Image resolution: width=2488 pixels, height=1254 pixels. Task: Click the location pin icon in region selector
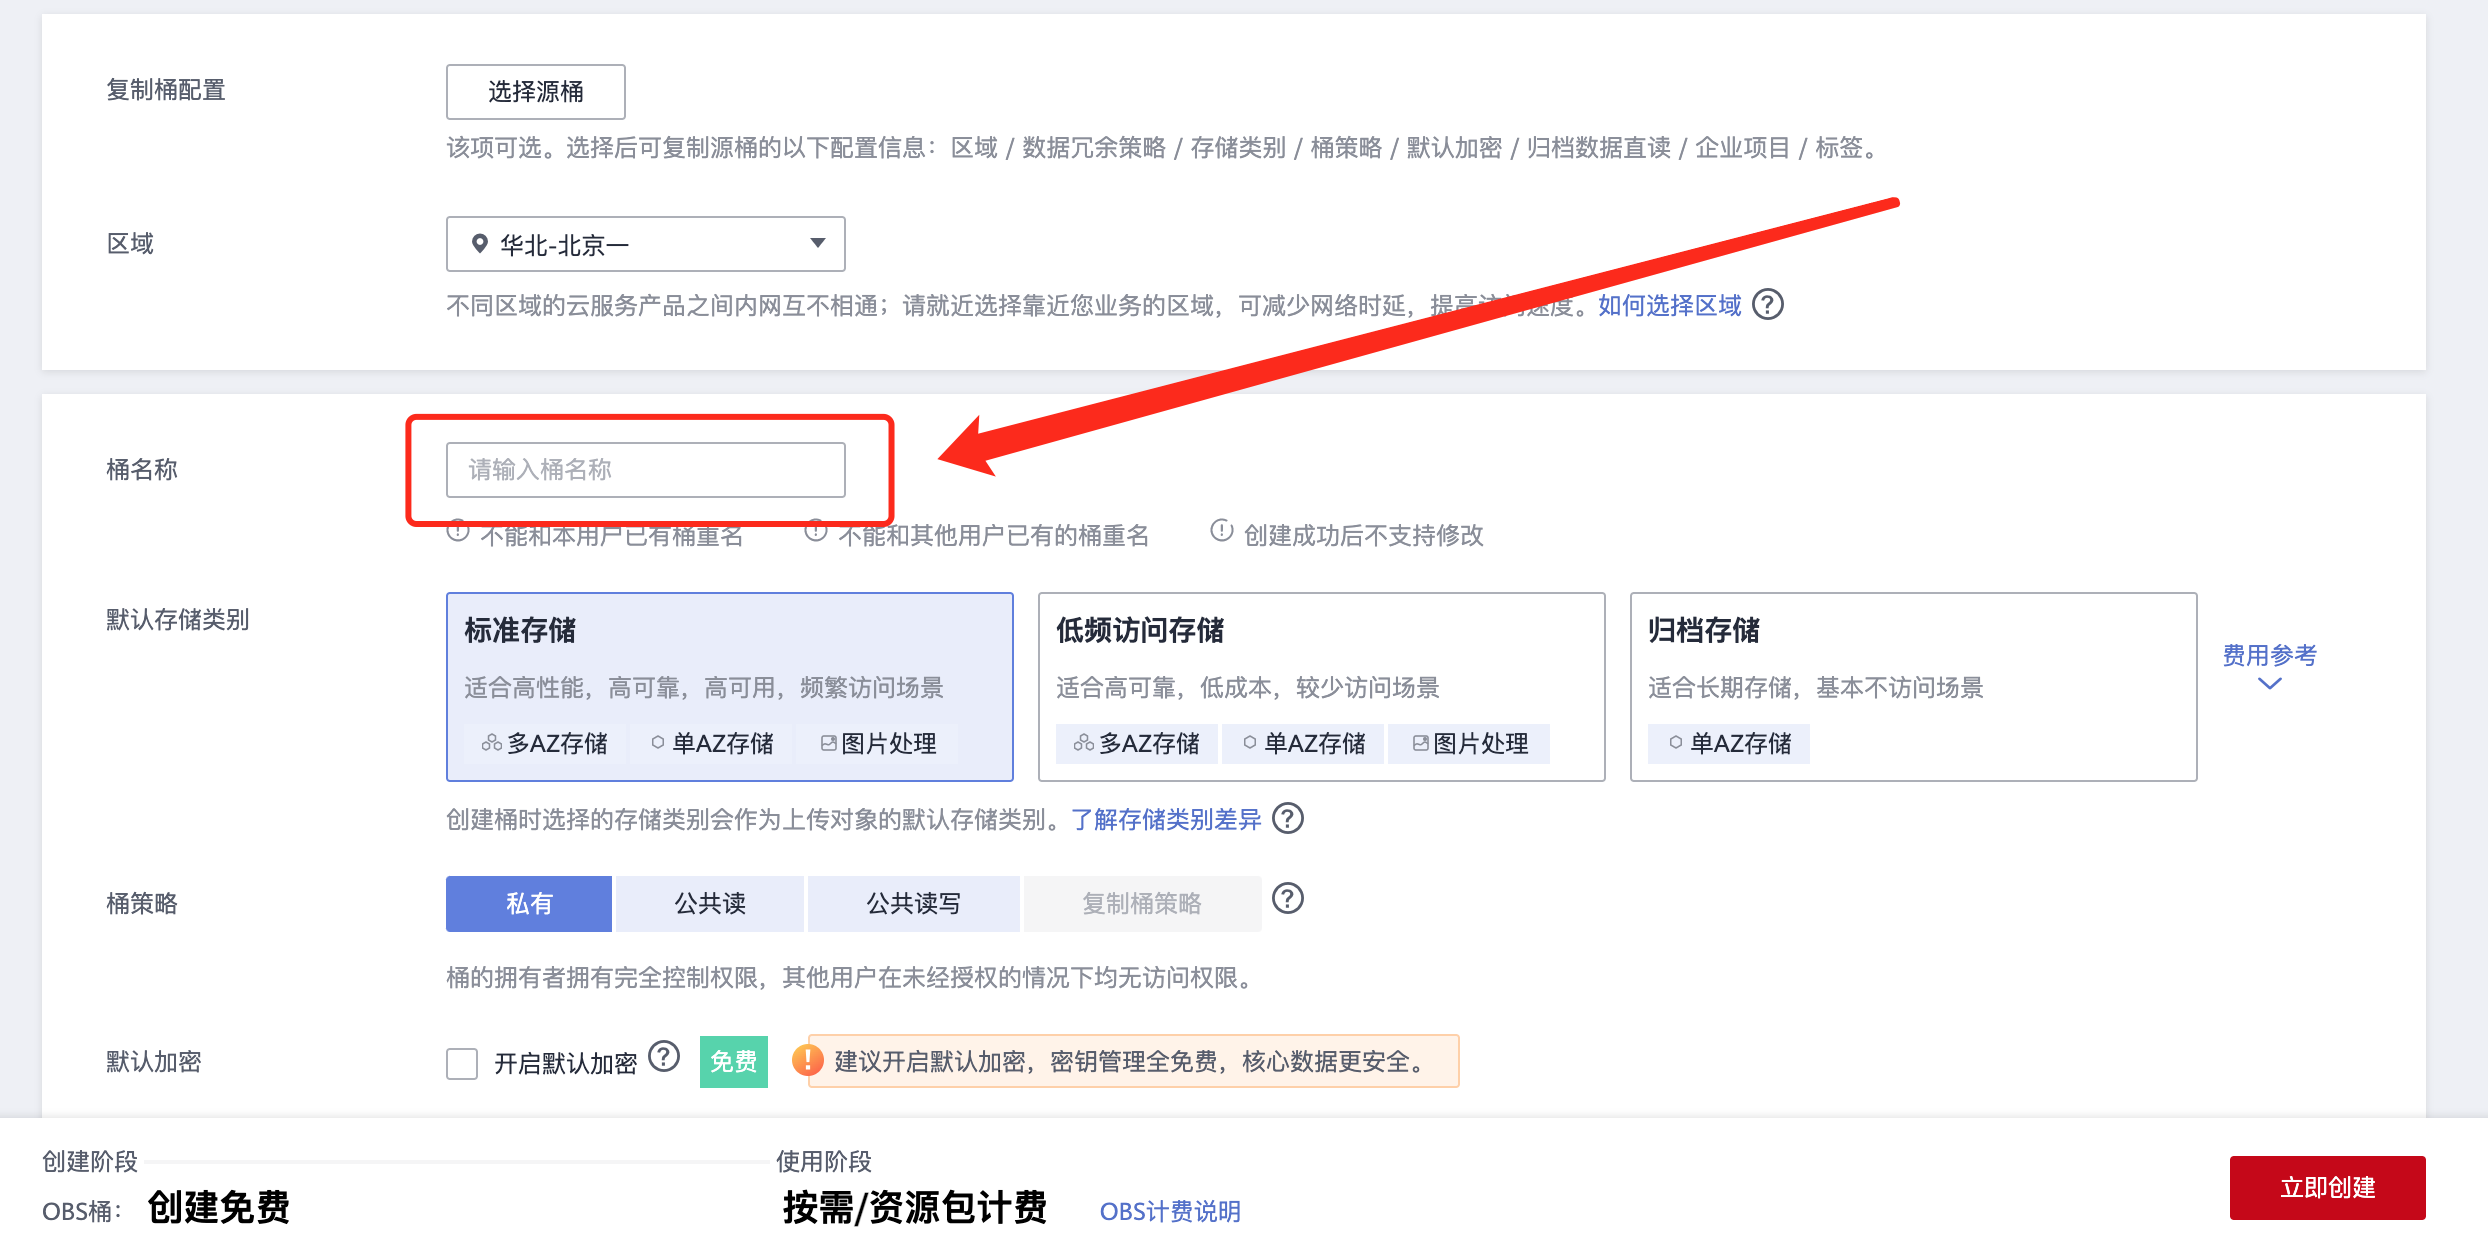coord(480,244)
